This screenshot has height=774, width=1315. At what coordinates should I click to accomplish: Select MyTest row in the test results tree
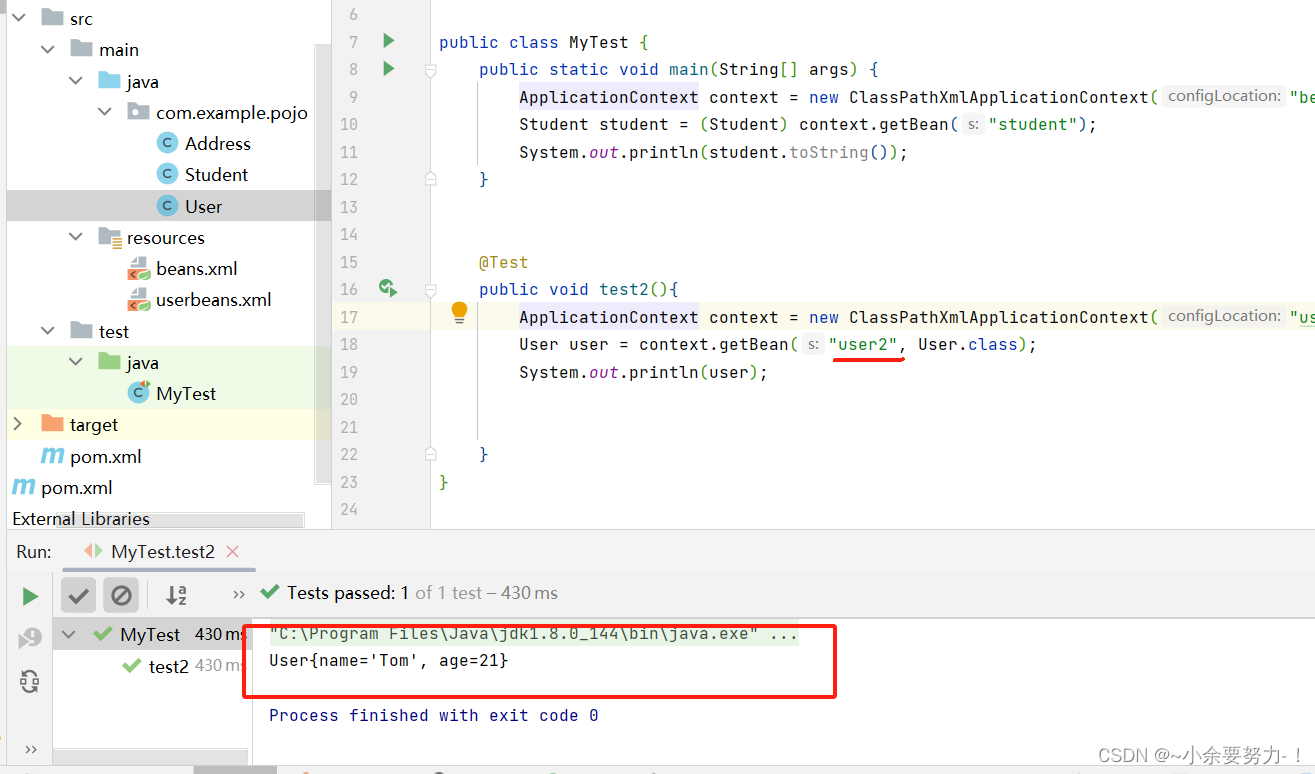(x=150, y=634)
